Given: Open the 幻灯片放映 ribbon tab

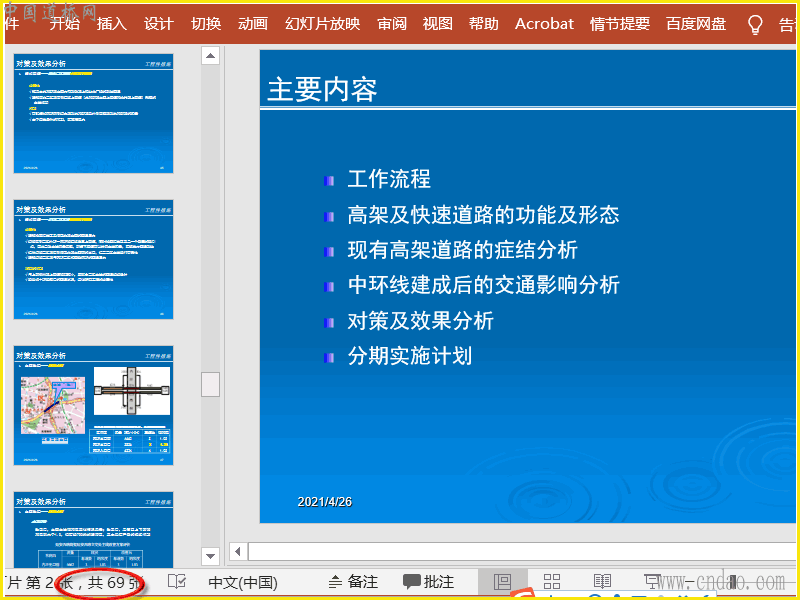Looking at the screenshot, I should [x=323, y=23].
